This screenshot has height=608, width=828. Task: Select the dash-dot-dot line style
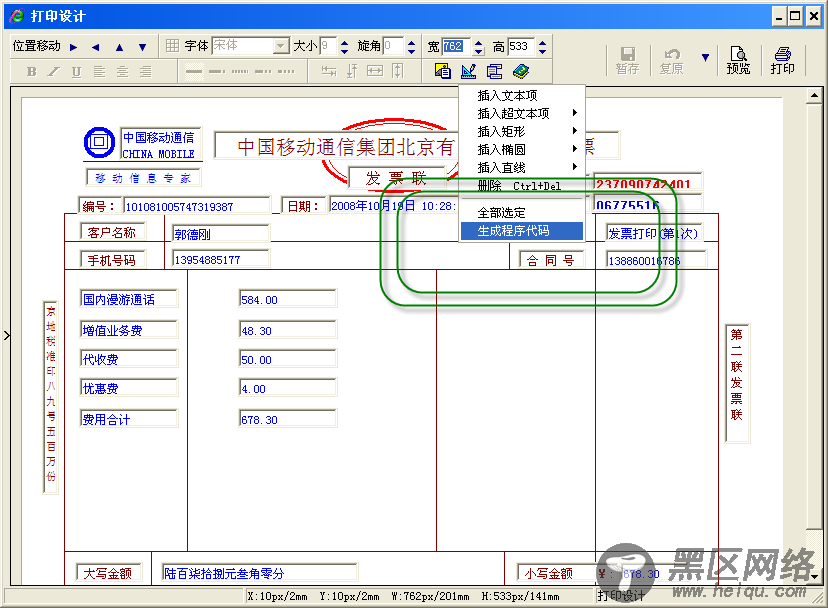[x=263, y=71]
